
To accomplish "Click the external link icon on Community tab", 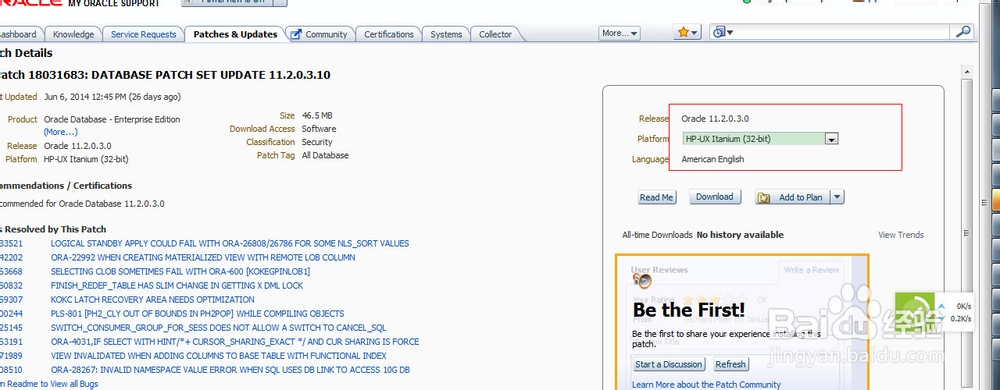I will [x=296, y=34].
